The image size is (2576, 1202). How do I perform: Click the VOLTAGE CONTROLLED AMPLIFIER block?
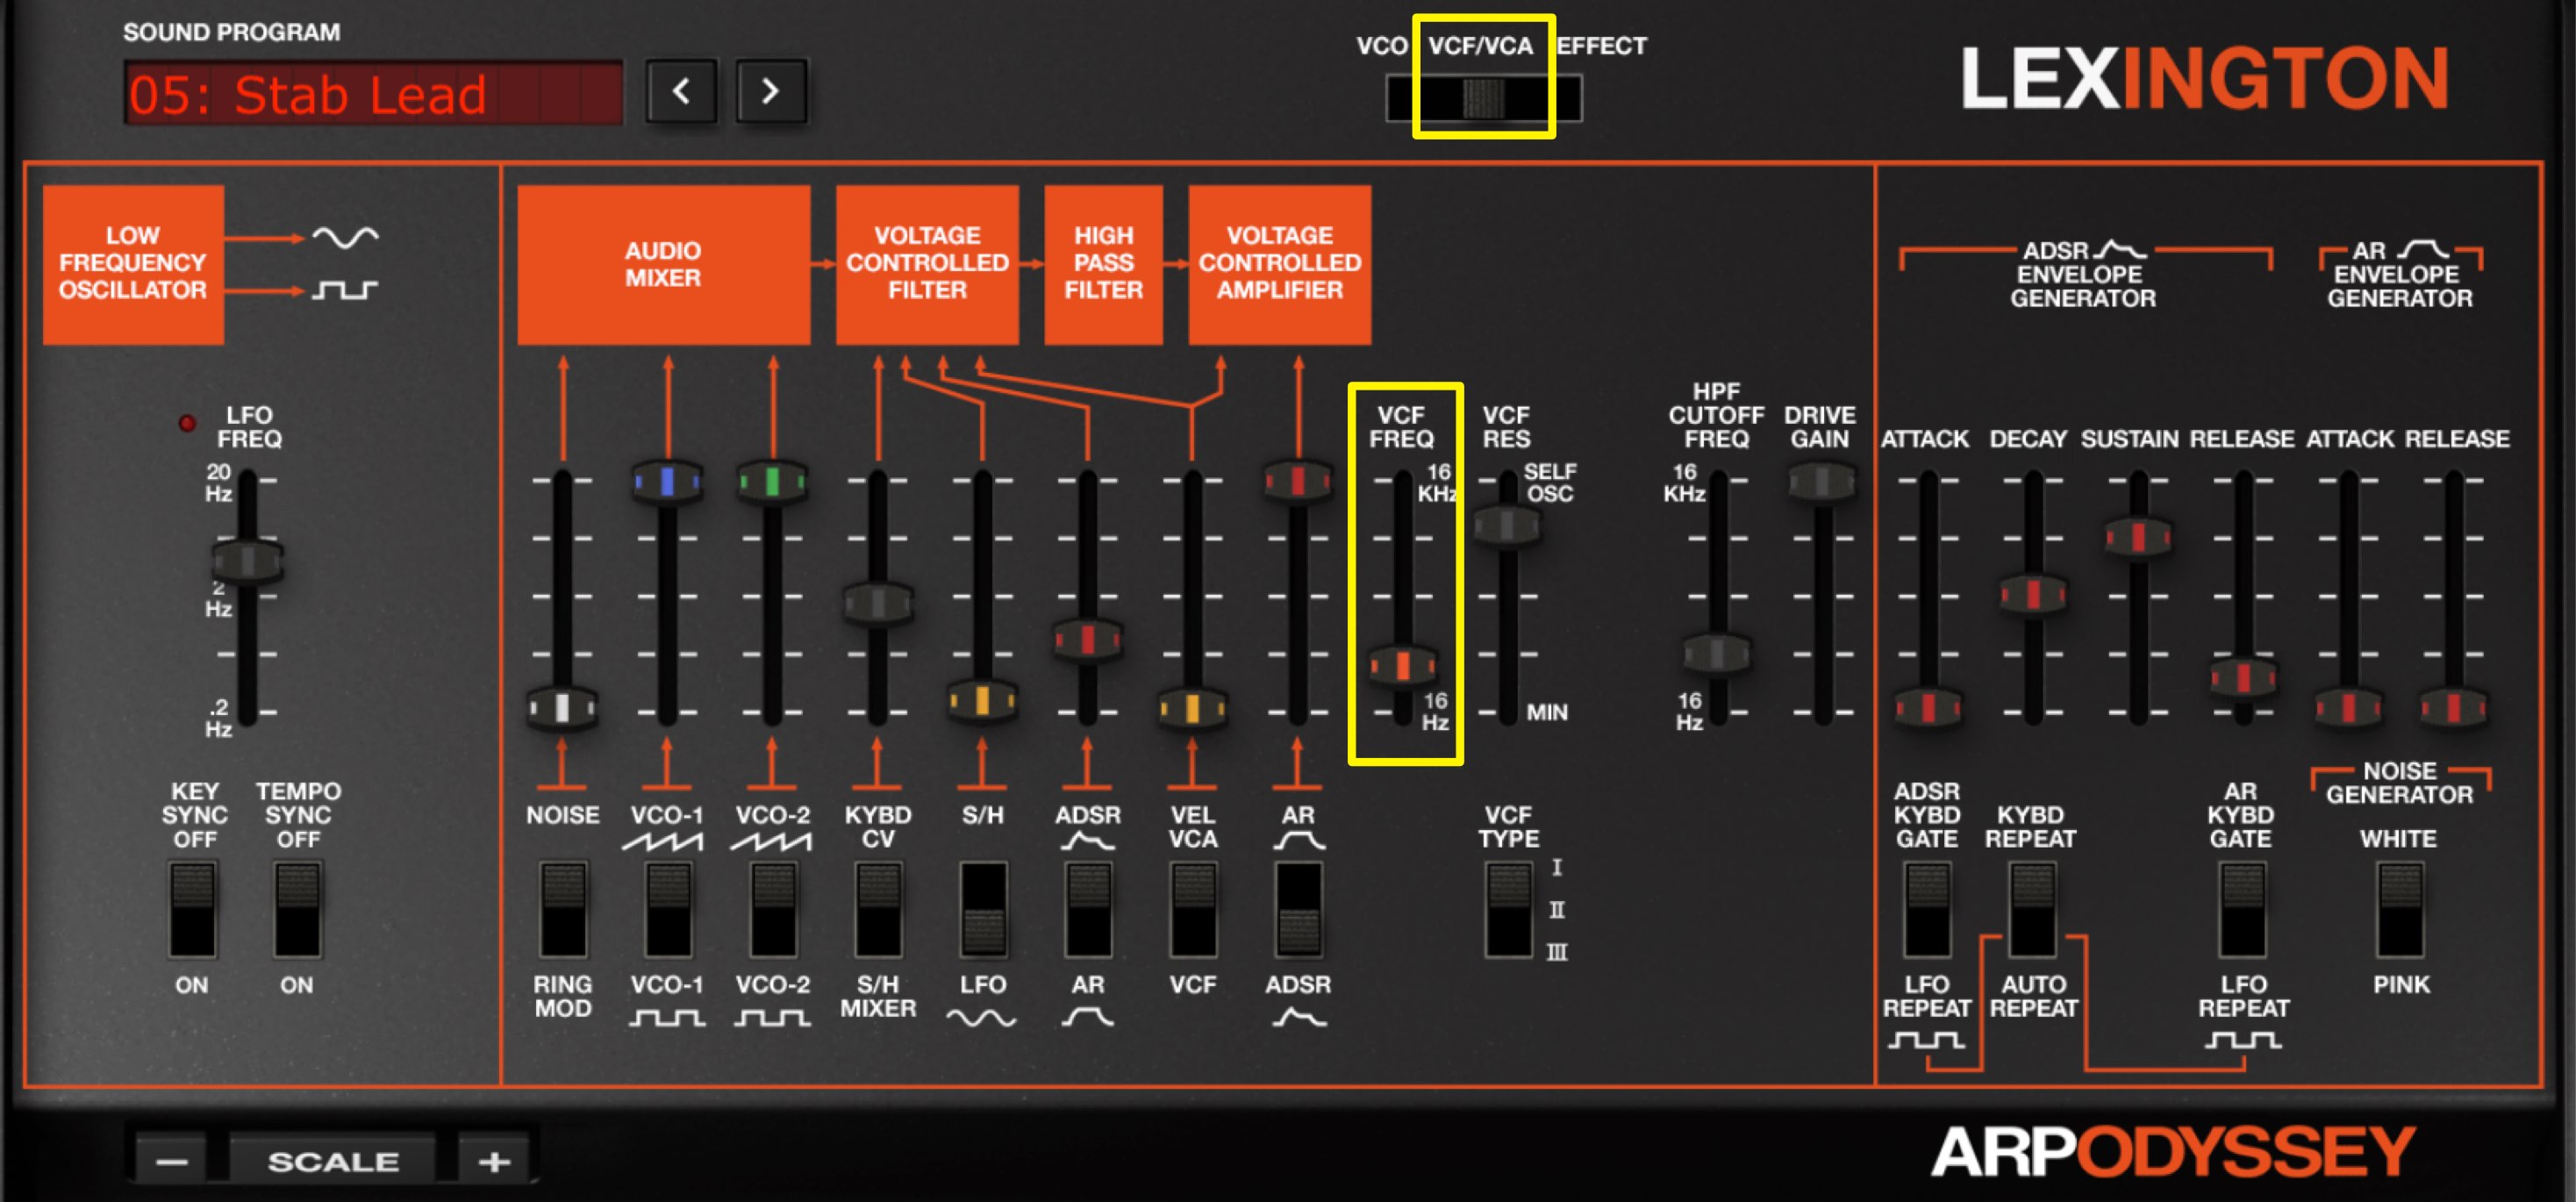pos(1279,264)
